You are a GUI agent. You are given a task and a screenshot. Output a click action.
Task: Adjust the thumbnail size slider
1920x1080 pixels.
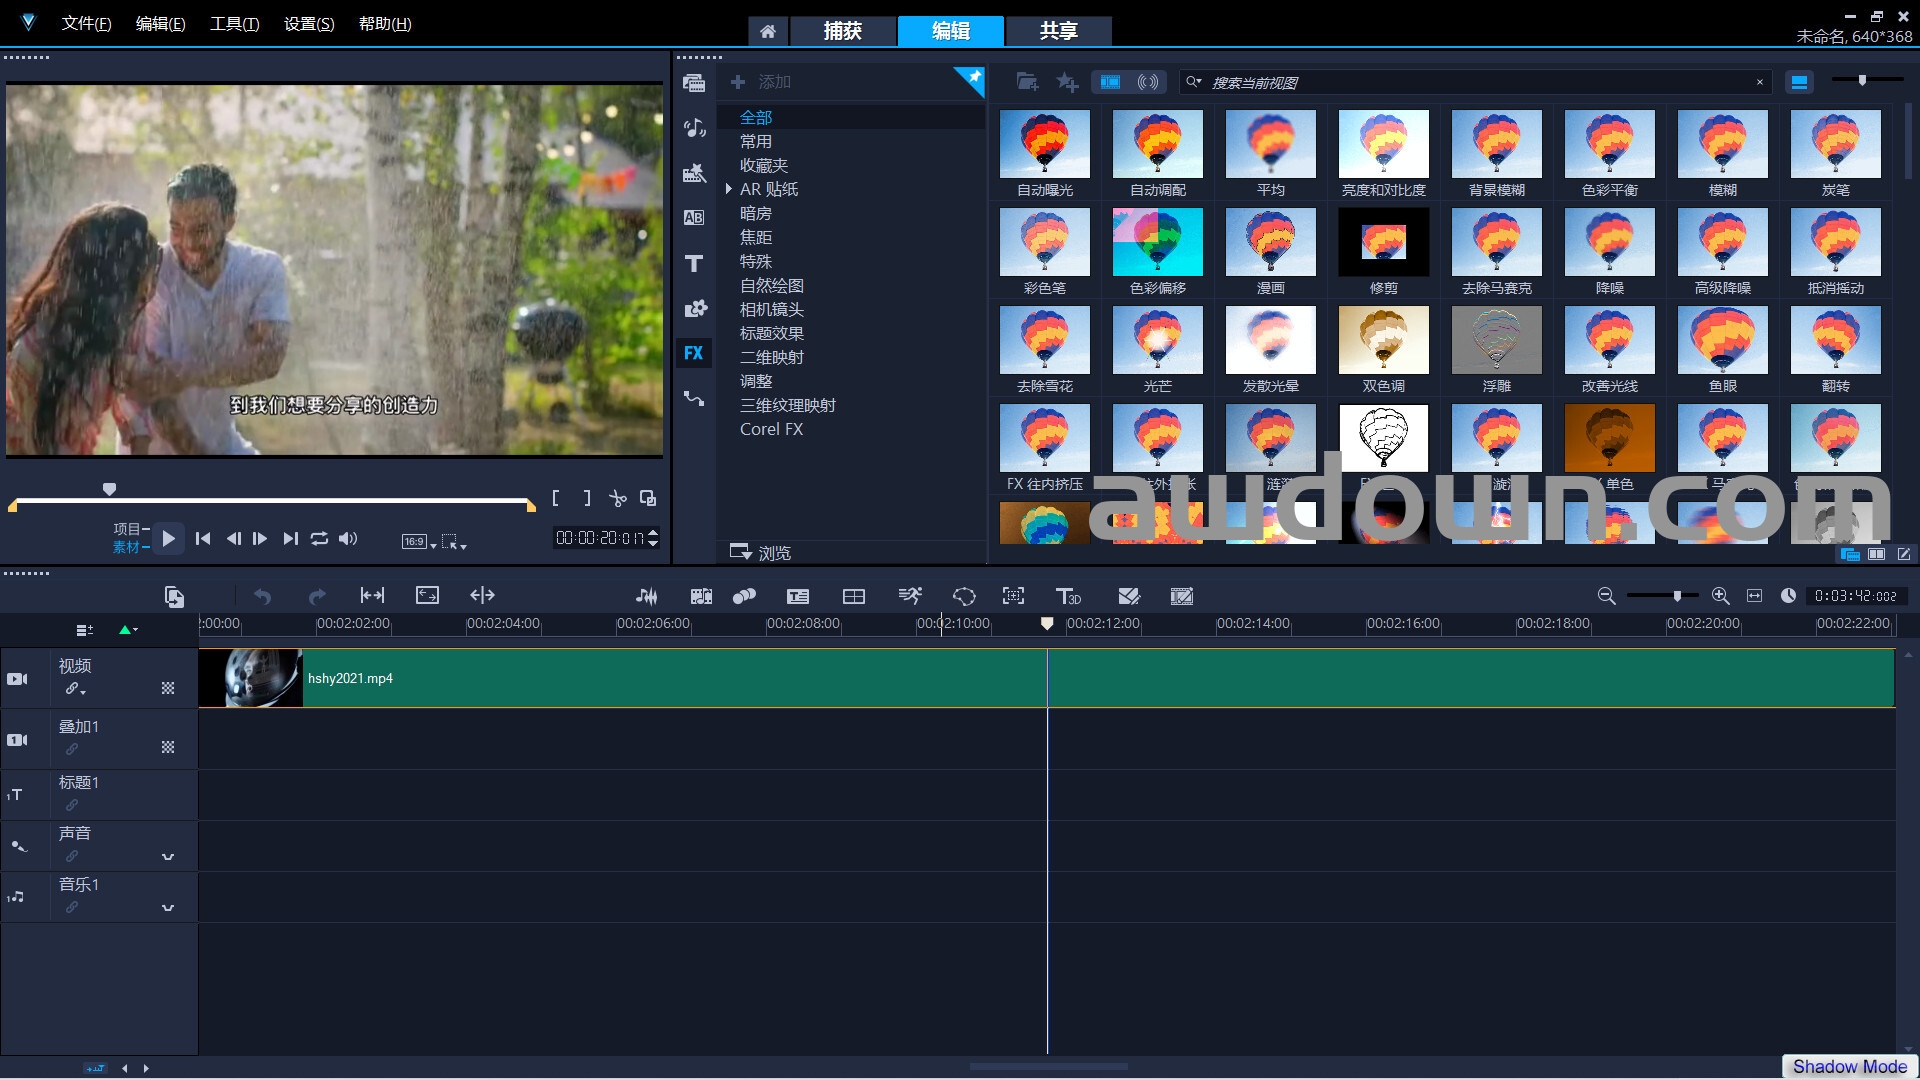(1862, 80)
